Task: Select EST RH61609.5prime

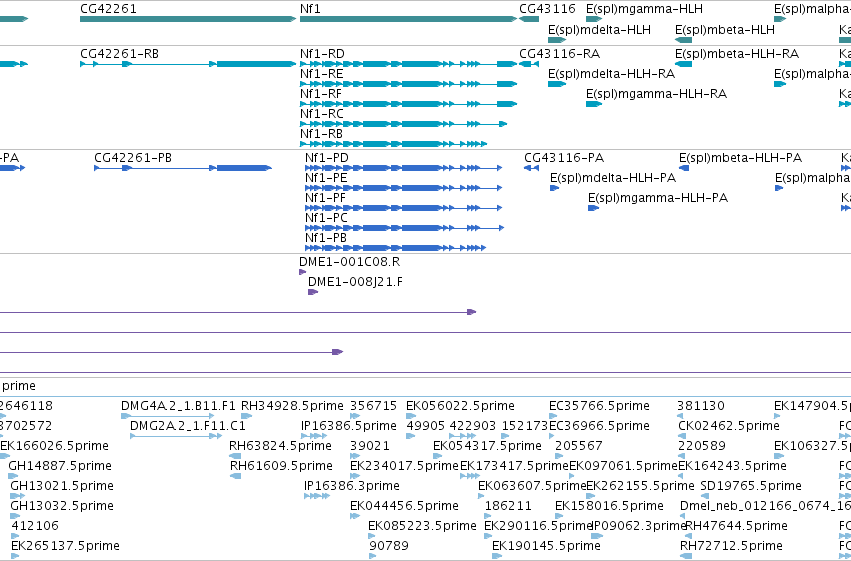Action: tap(236, 476)
